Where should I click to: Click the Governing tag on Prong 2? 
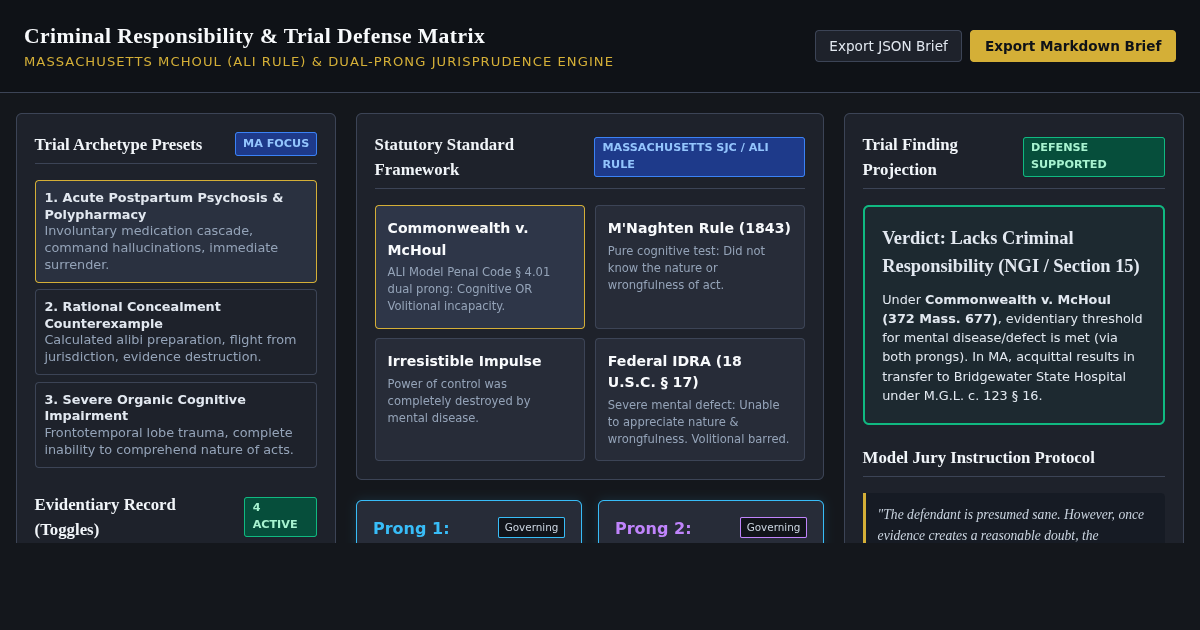point(773,527)
